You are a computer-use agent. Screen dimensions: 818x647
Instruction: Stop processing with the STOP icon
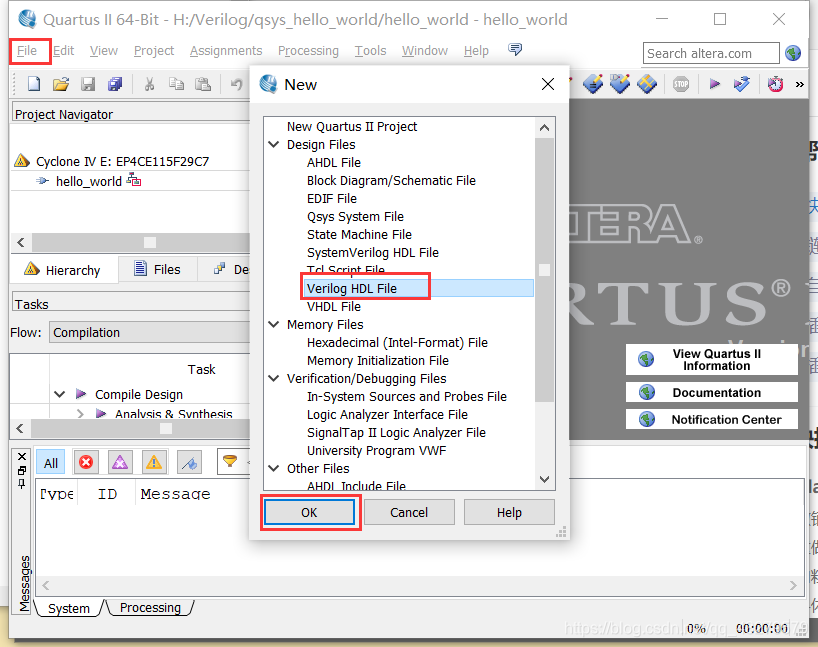tap(681, 83)
